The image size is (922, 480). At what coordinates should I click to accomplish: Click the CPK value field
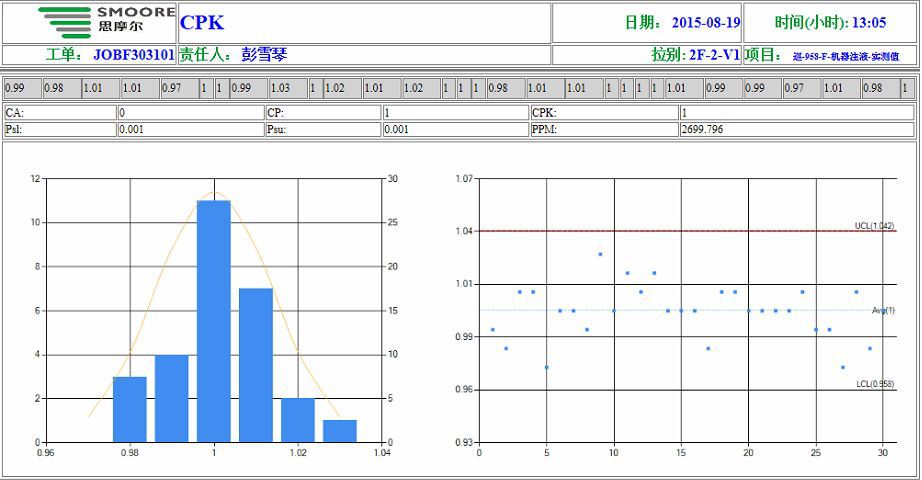tap(797, 112)
